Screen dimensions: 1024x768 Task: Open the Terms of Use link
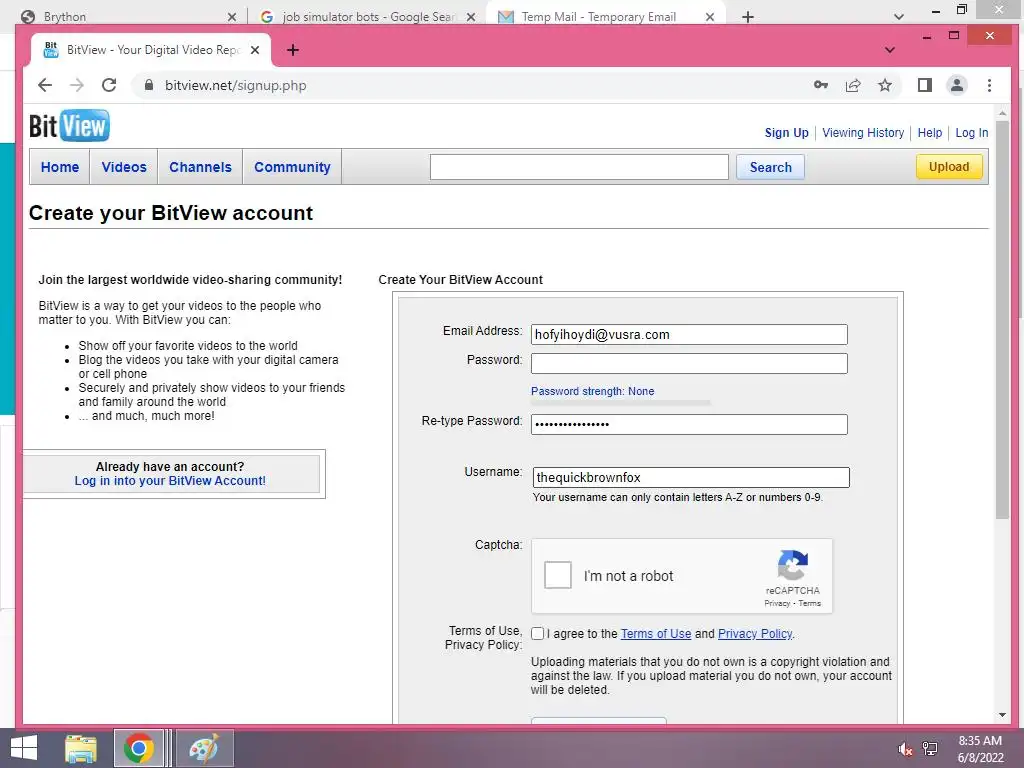656,633
